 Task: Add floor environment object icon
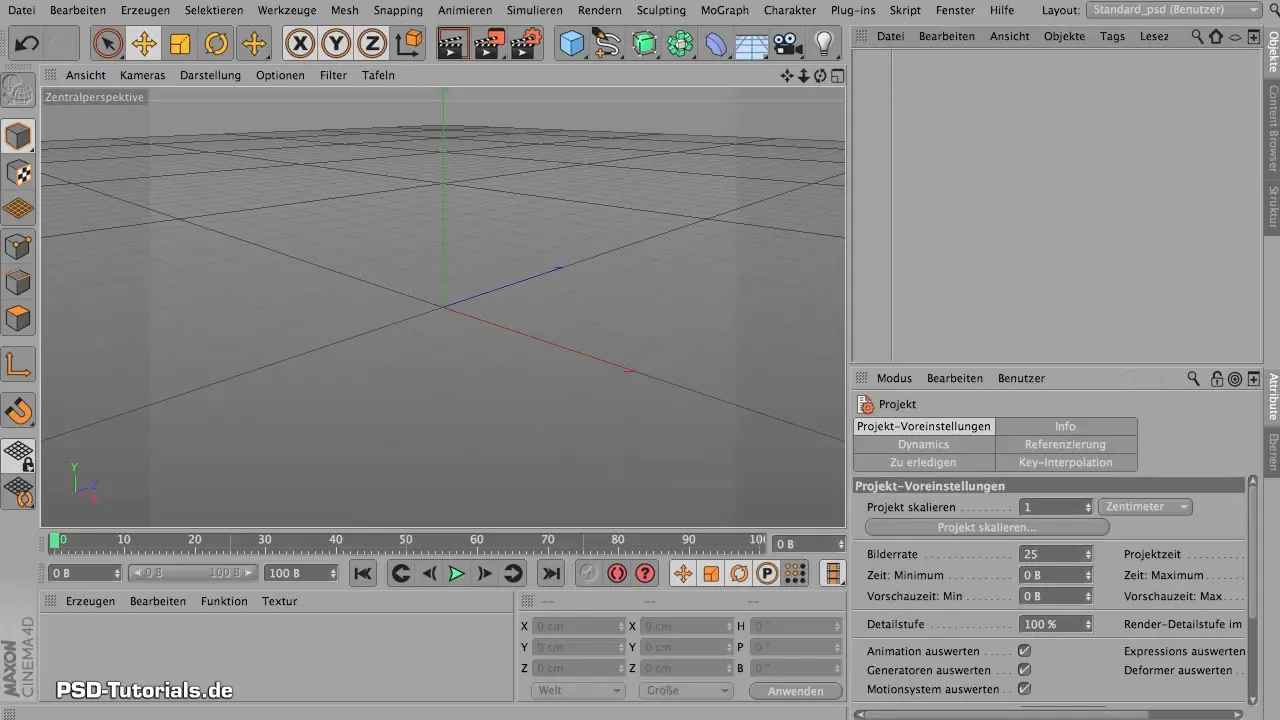point(752,44)
